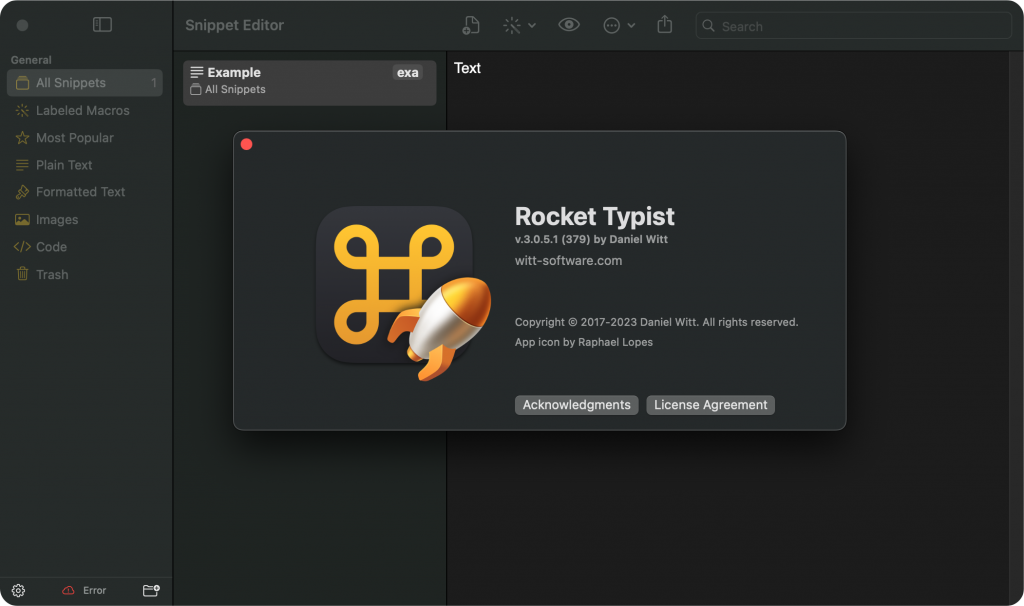This screenshot has width=1024, height=606.
Task: Expand the wand tool dropdown chevron
Action: 530,24
